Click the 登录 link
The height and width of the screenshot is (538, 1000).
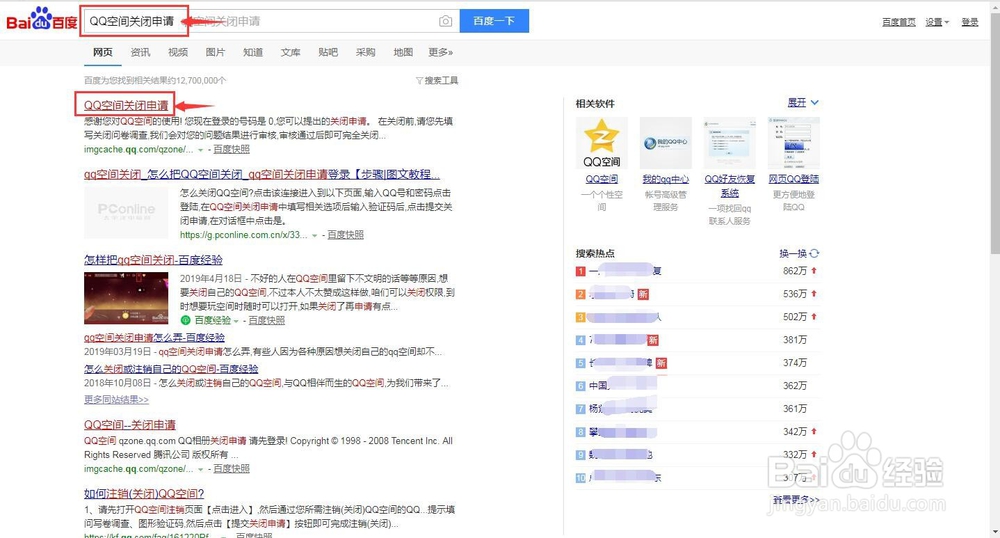(x=969, y=22)
